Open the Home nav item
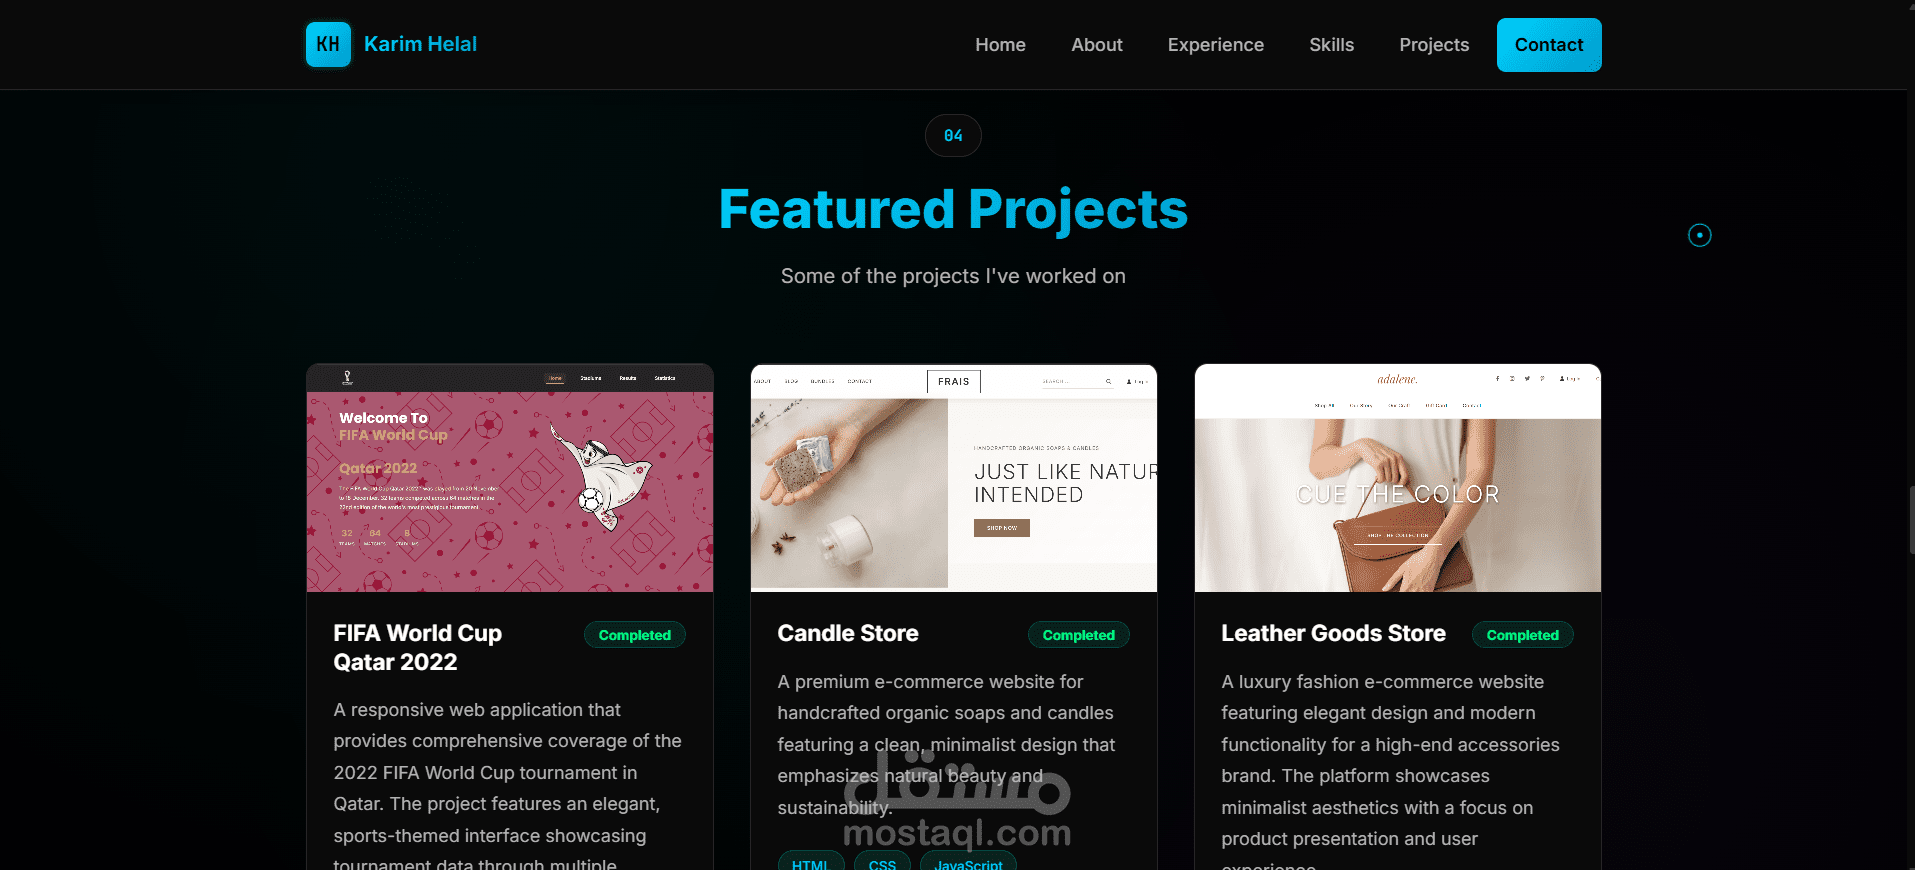This screenshot has height=870, width=1915. (1000, 45)
